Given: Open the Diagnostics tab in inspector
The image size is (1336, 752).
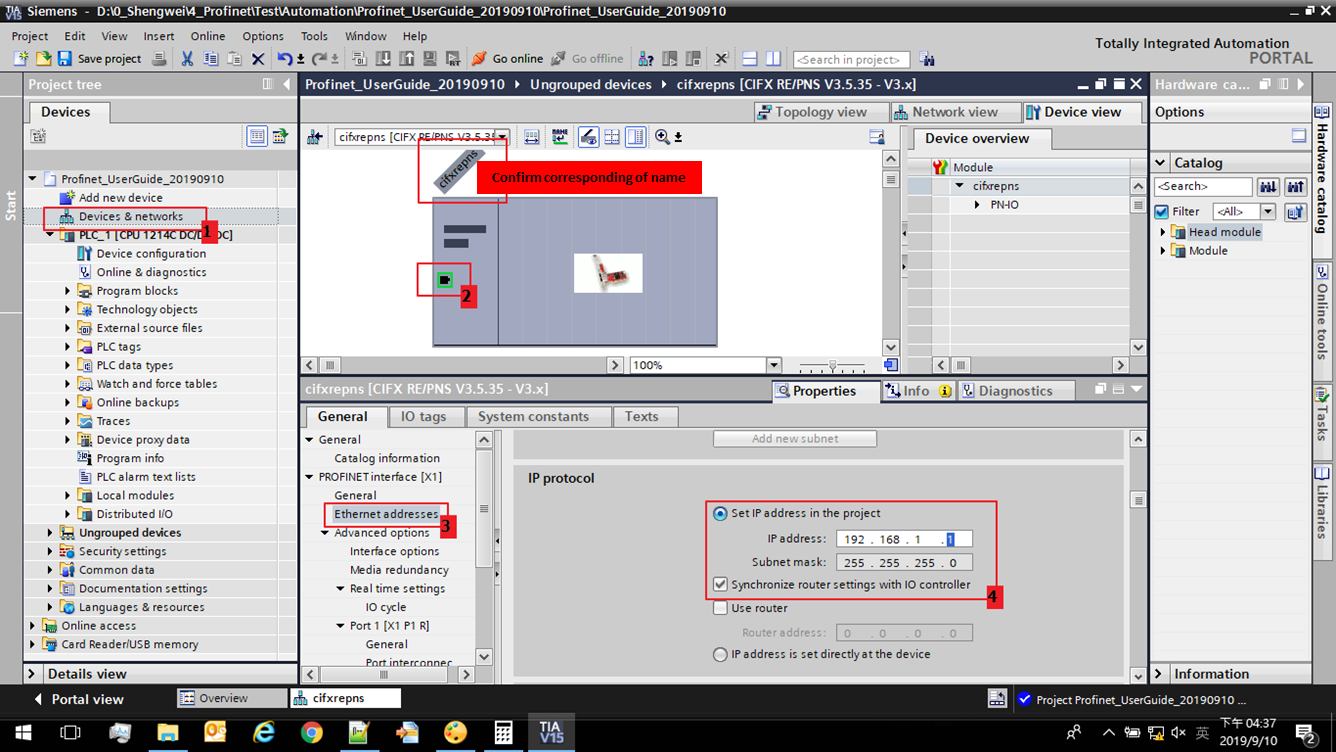Looking at the screenshot, I should click(1016, 391).
